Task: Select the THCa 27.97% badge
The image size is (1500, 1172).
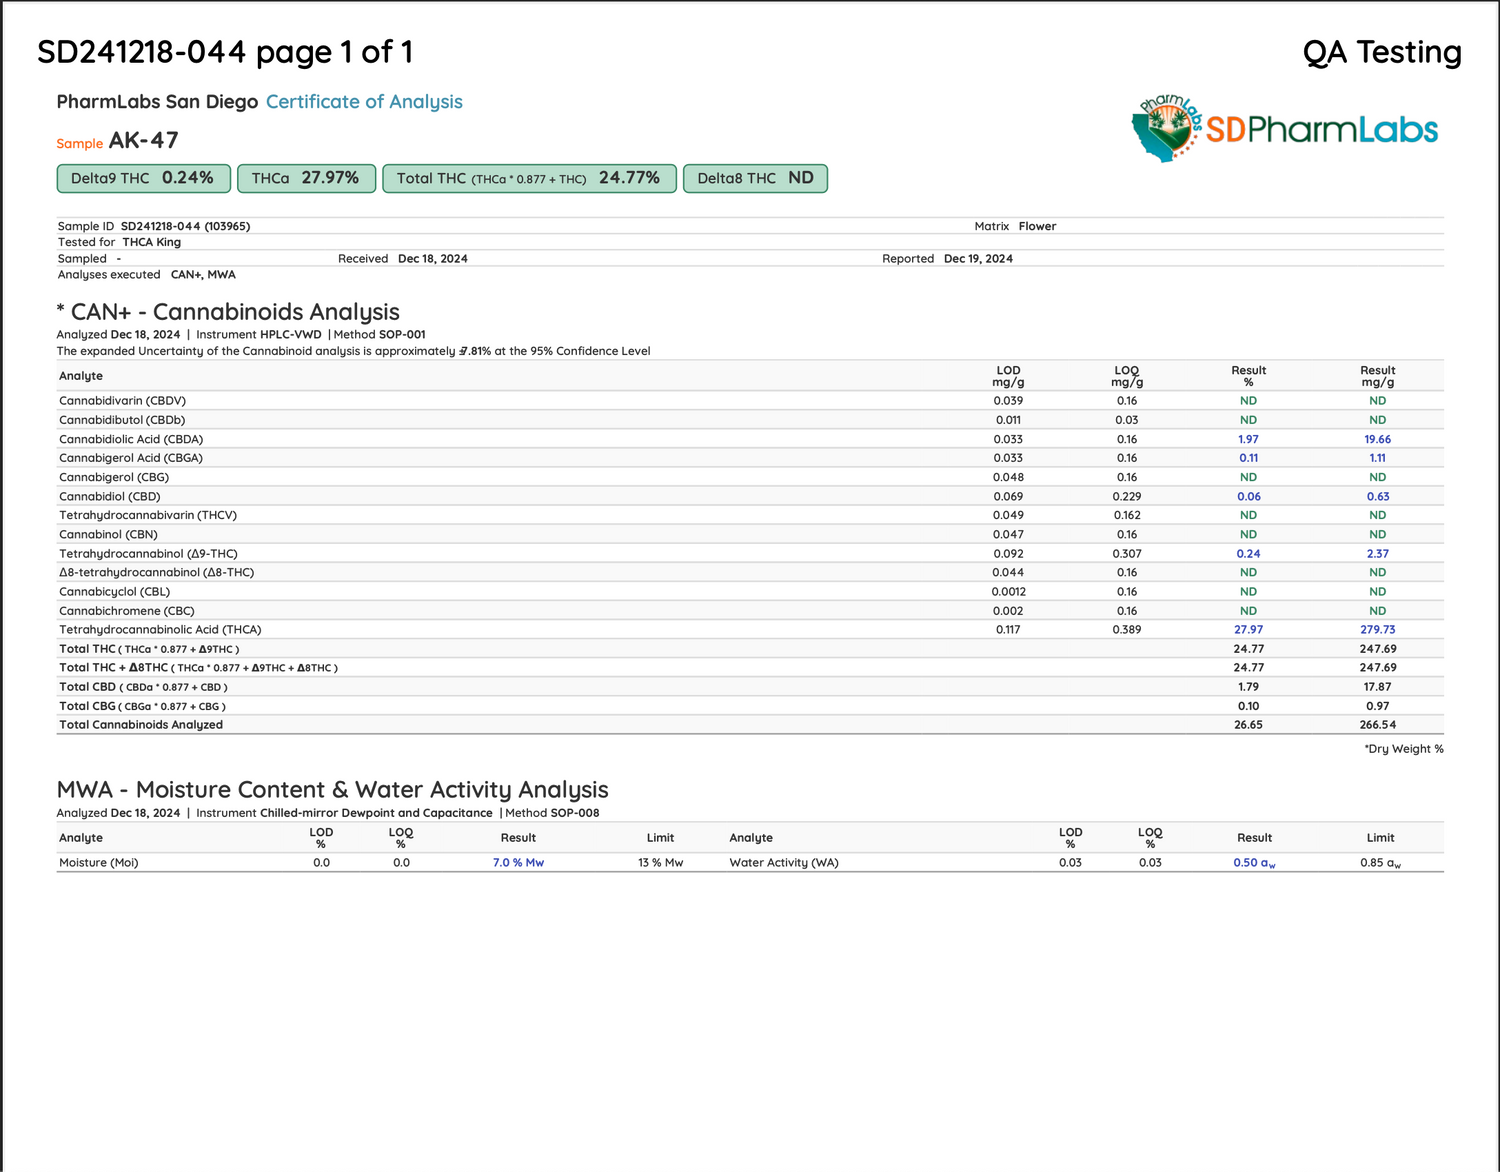Action: (305, 178)
